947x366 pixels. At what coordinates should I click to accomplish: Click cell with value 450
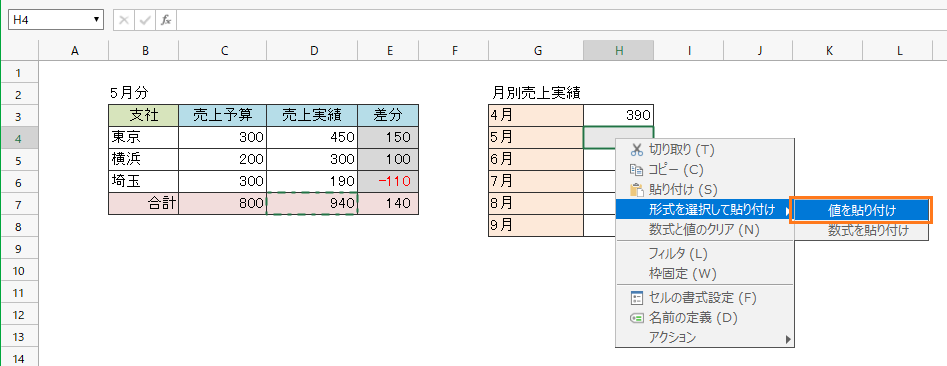tap(312, 138)
